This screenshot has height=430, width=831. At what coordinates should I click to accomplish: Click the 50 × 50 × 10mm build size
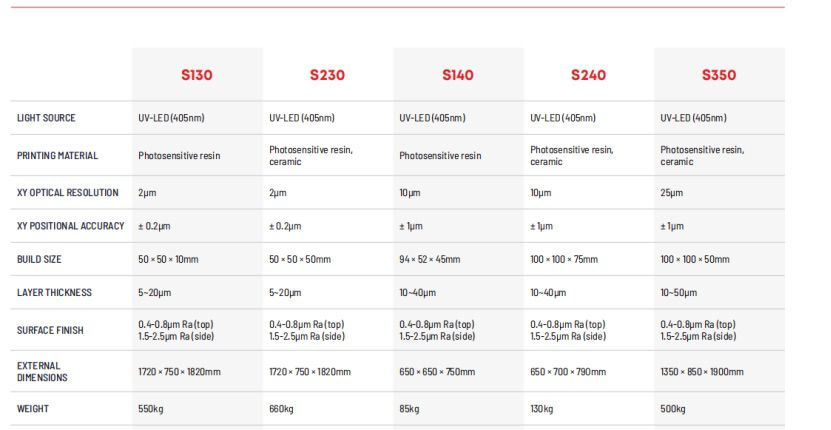[168, 259]
